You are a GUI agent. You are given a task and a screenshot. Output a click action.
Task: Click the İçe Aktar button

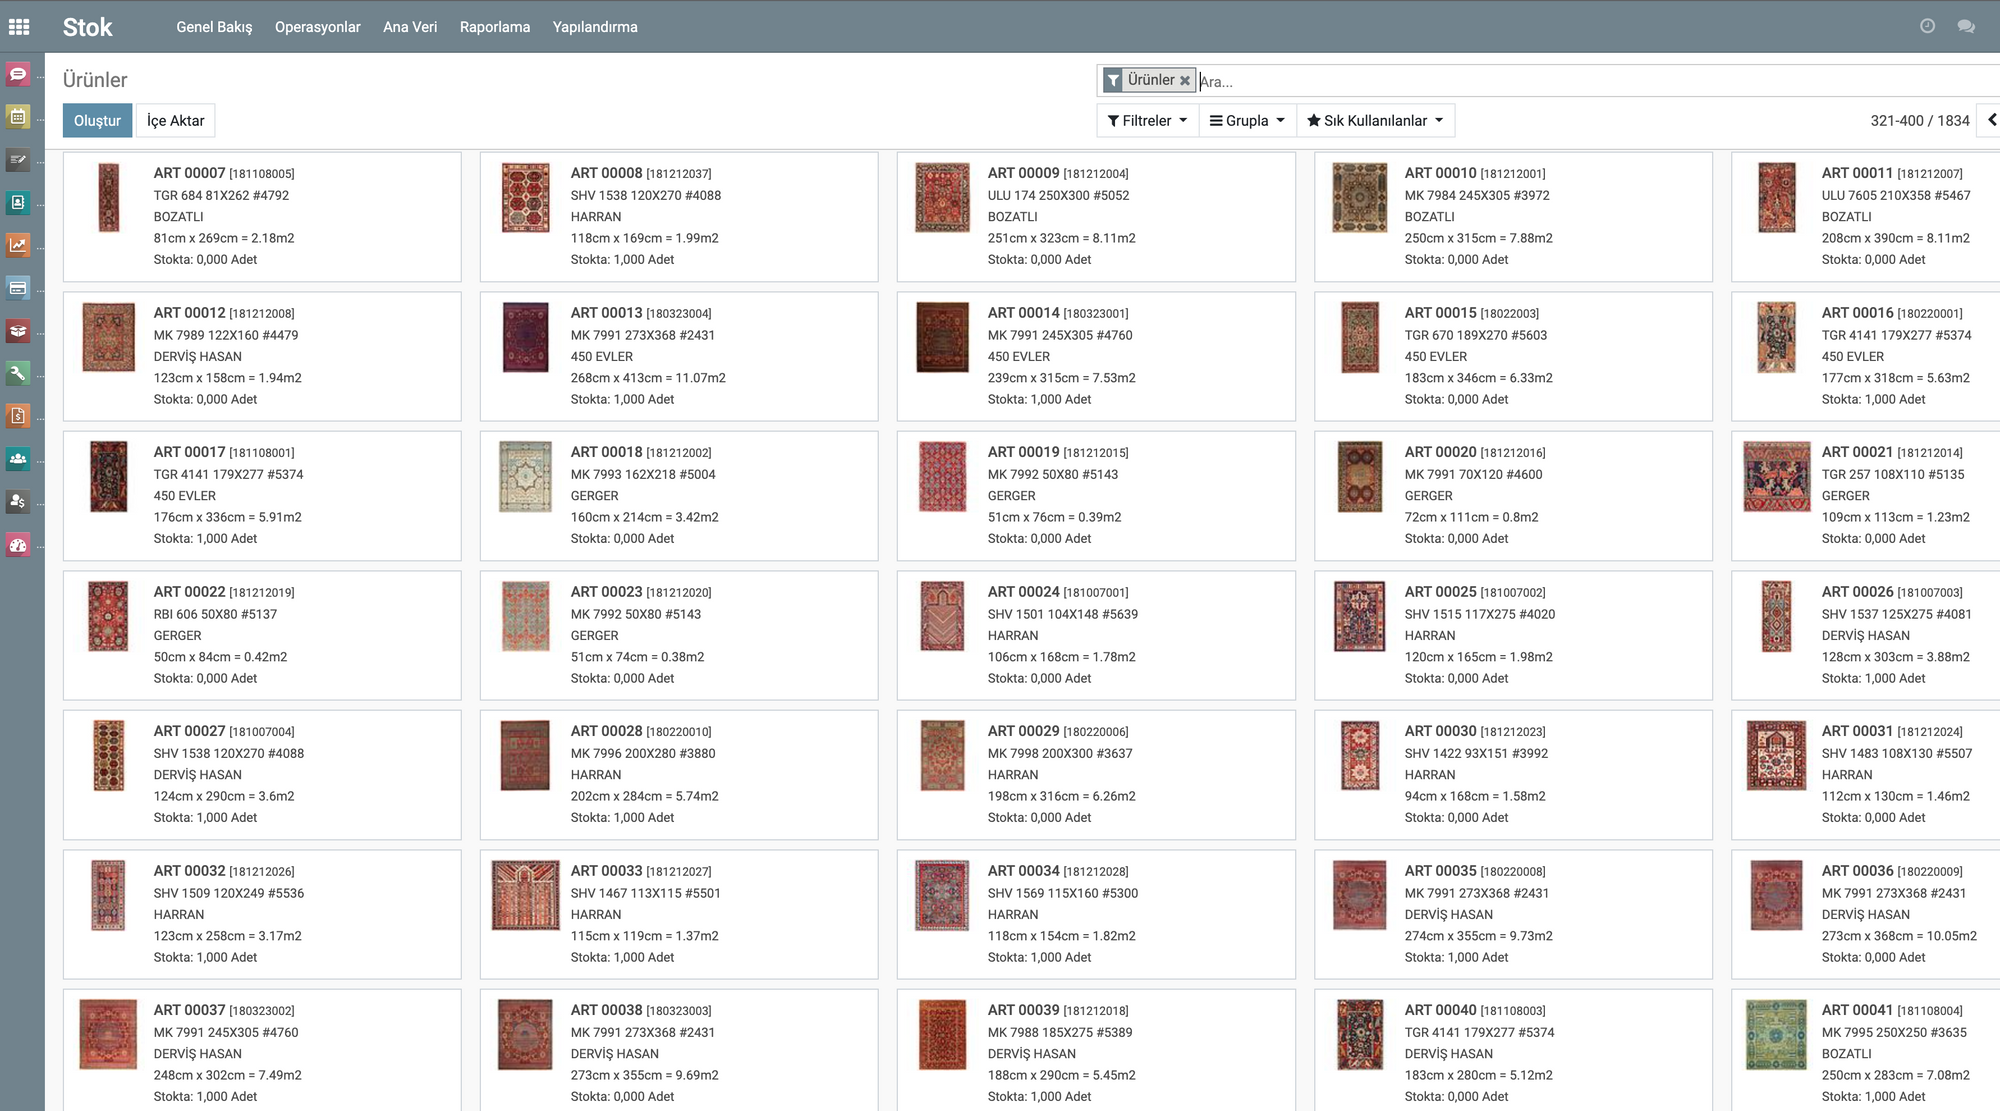point(175,121)
